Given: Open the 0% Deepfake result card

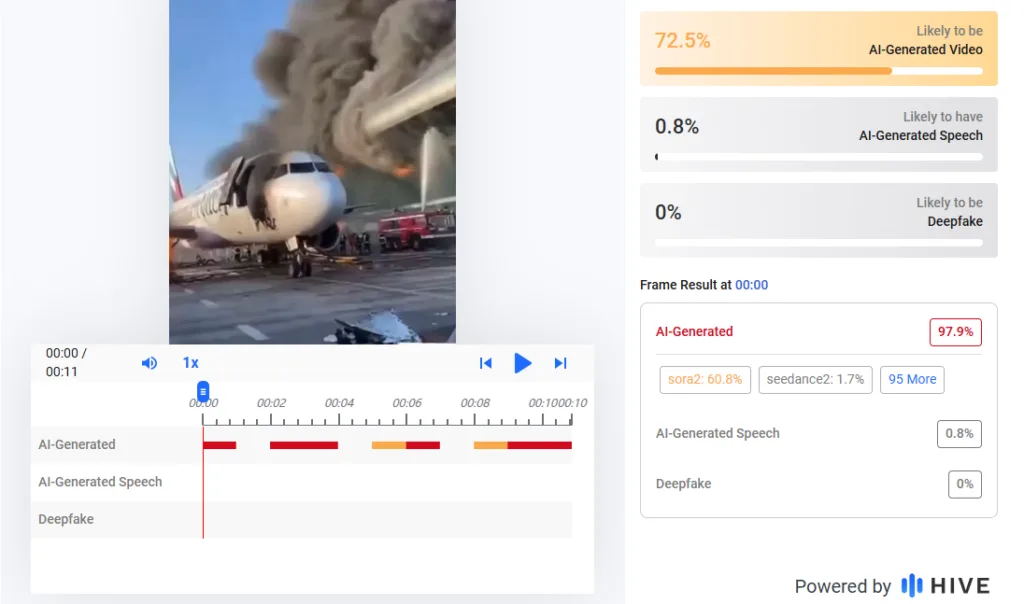Looking at the screenshot, I should pyautogui.click(x=818, y=220).
